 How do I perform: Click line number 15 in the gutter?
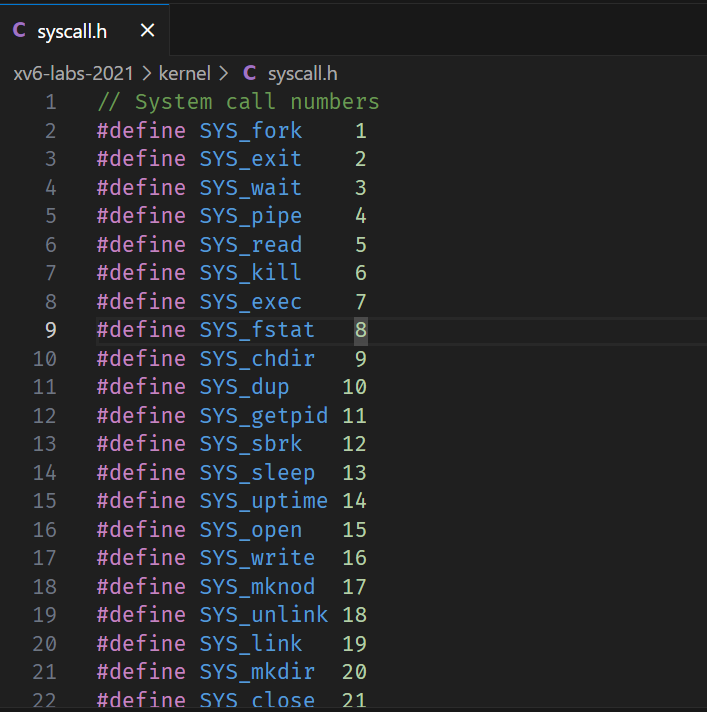click(44, 501)
